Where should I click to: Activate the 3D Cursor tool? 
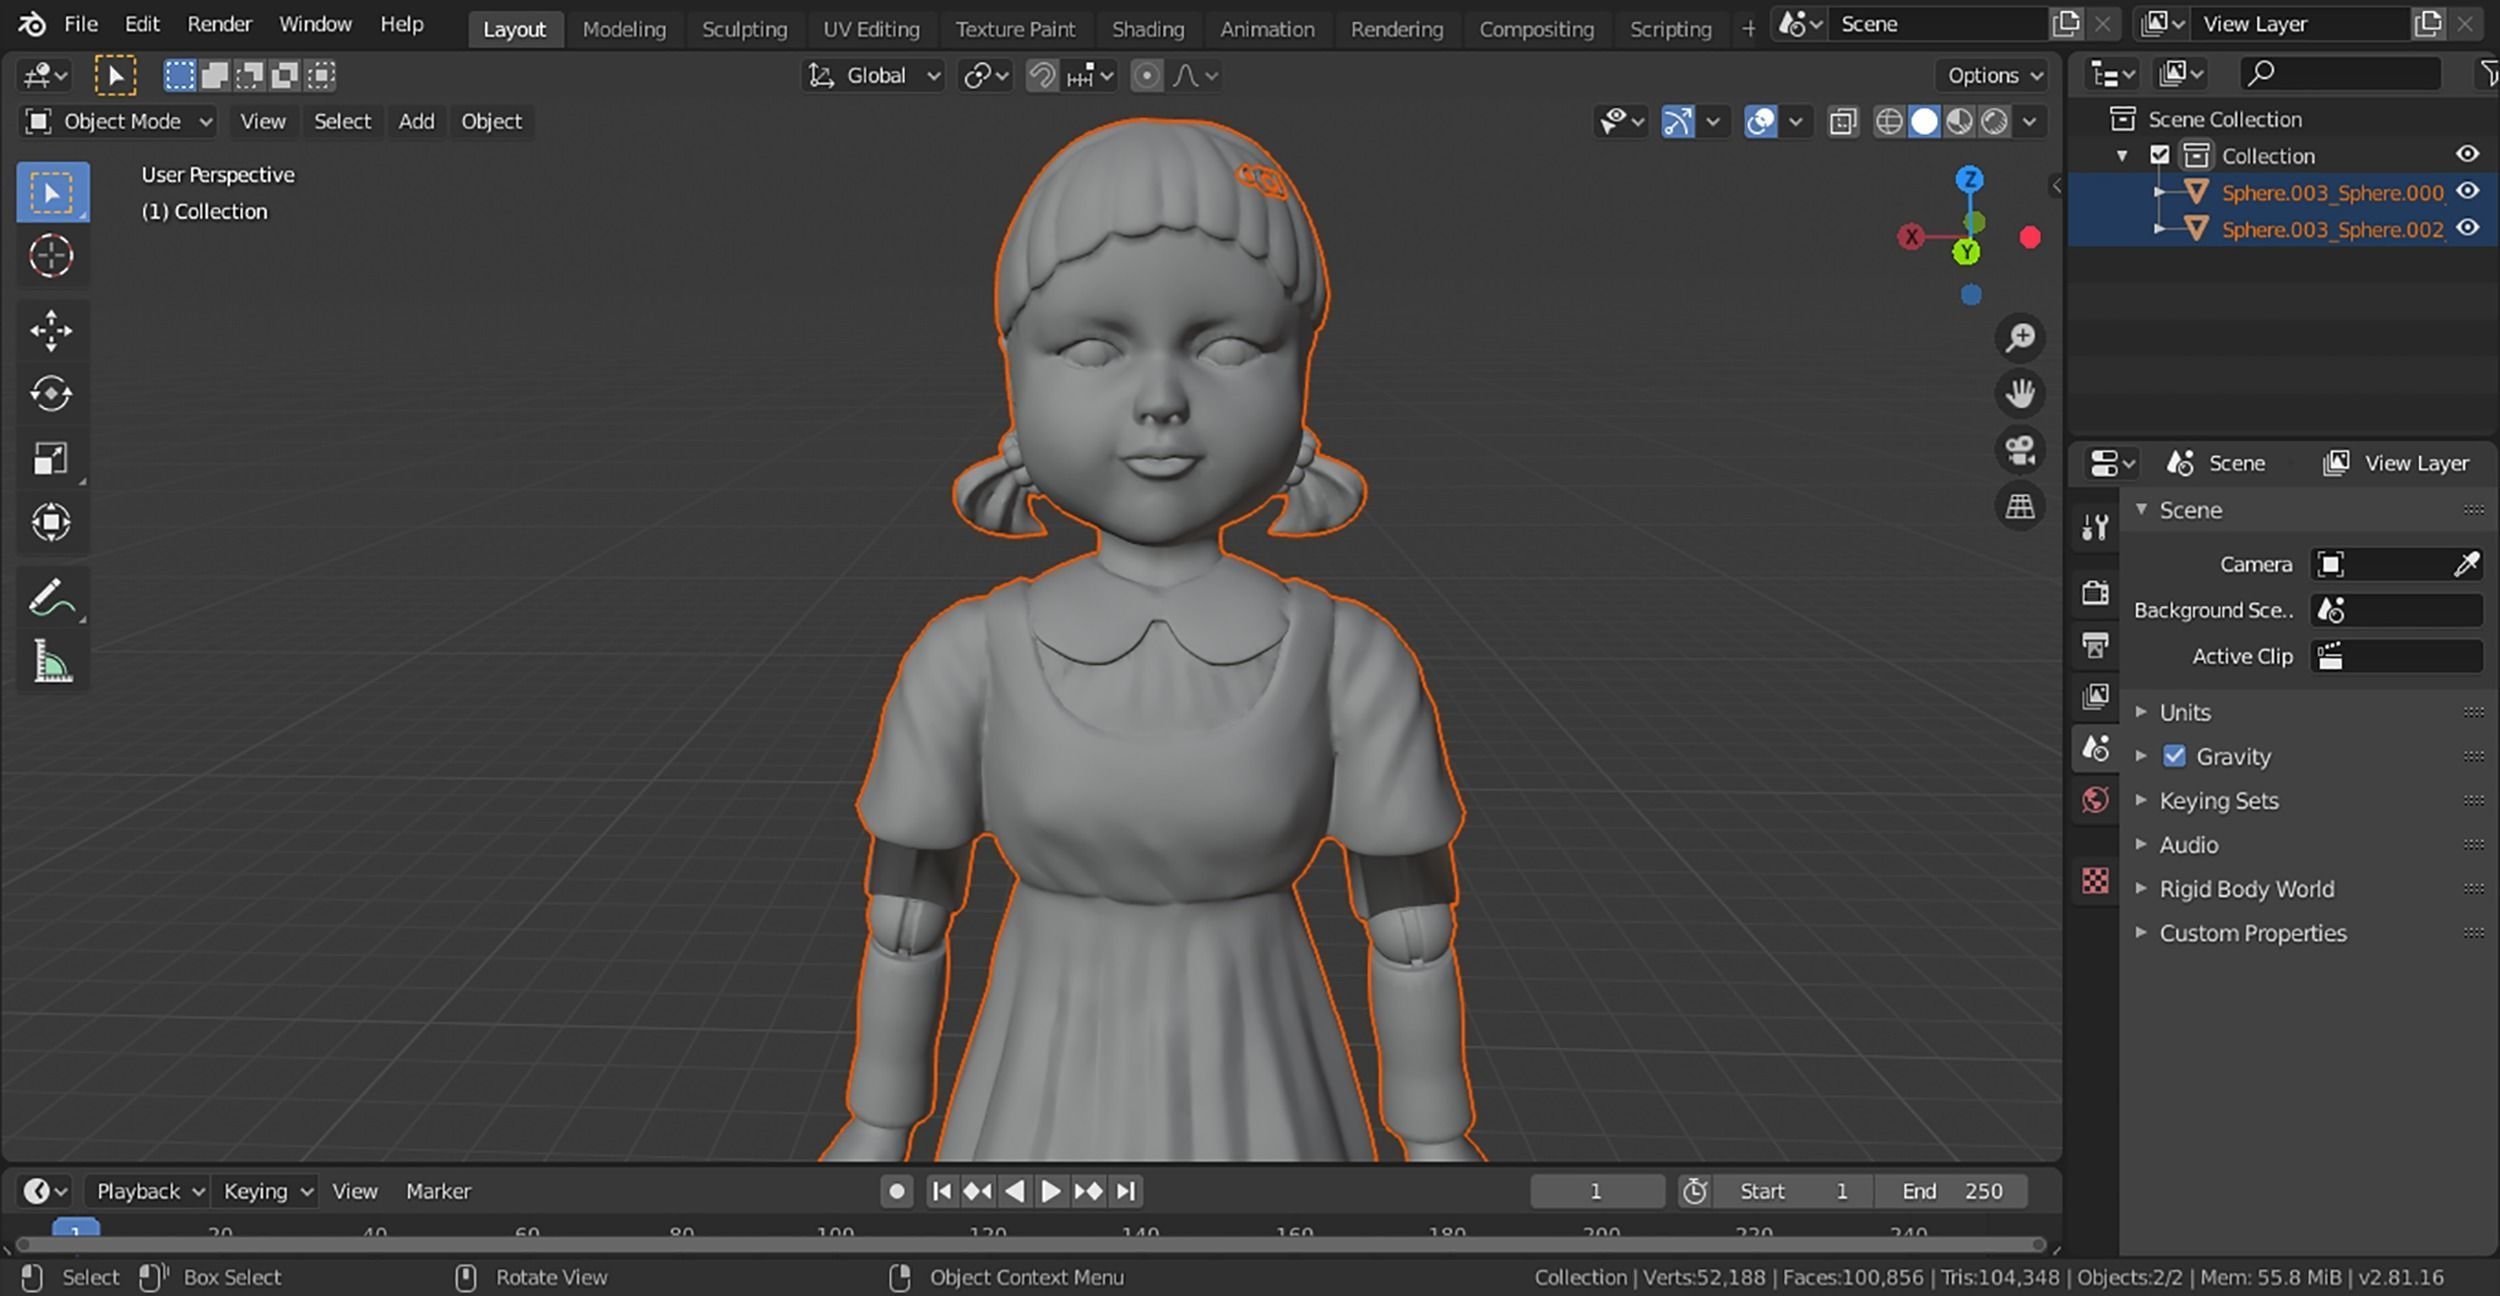coord(51,256)
